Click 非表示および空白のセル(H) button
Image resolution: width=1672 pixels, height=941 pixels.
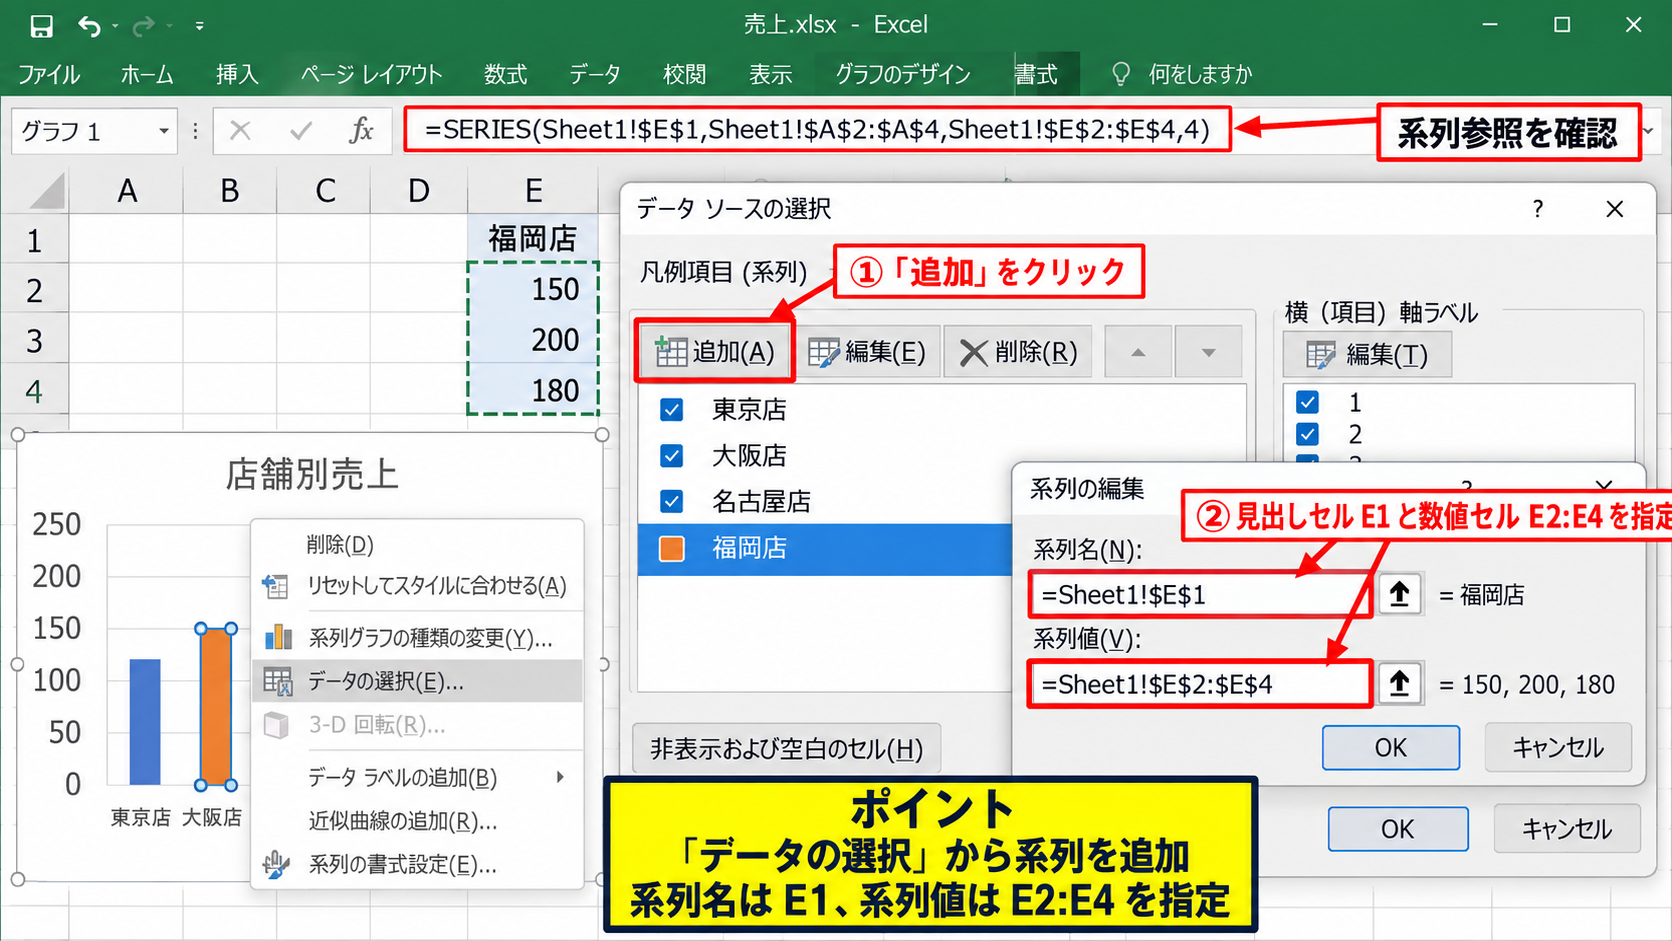787,749
